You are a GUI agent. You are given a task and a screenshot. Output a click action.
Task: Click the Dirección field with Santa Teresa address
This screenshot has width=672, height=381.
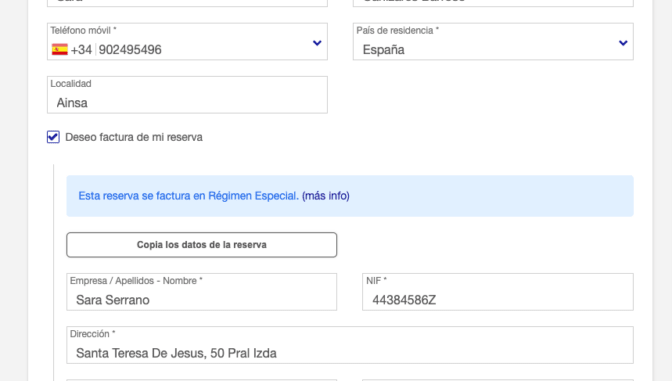[x=350, y=345]
